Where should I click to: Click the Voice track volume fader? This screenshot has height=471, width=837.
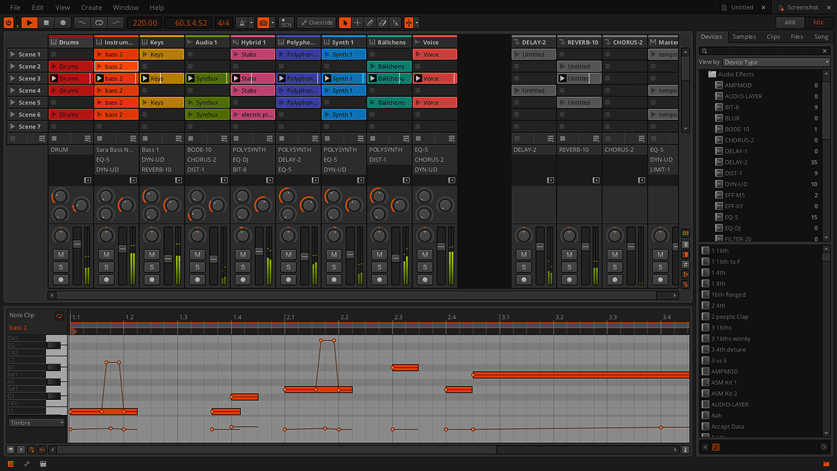pos(441,247)
